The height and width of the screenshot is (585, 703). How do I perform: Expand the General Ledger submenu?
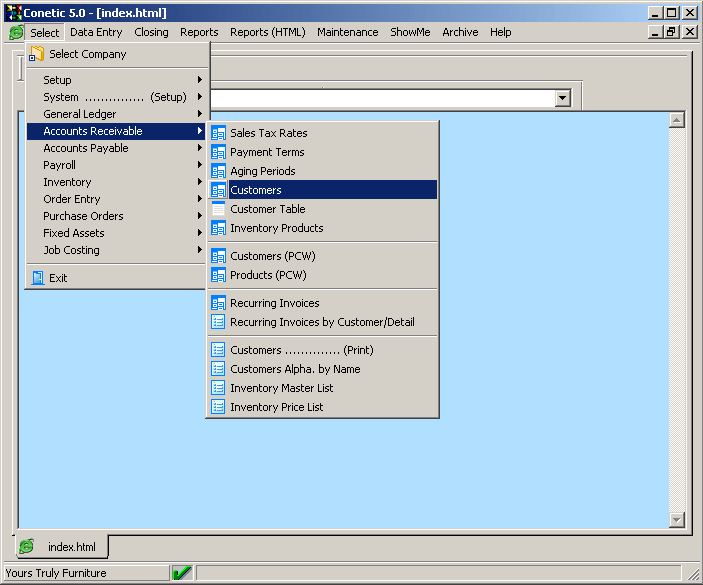tap(79, 114)
